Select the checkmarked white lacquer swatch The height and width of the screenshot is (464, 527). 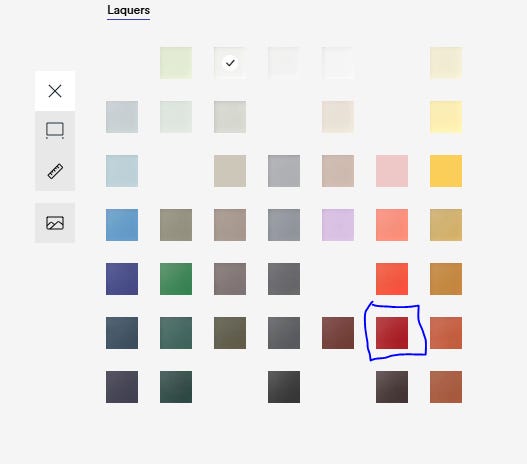[x=230, y=63]
